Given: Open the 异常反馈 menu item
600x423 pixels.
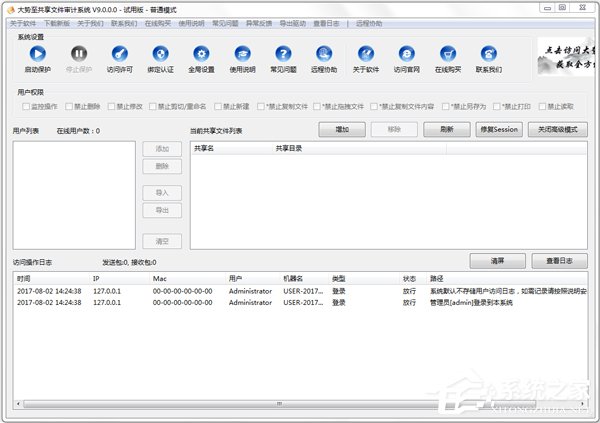Looking at the screenshot, I should 259,24.
